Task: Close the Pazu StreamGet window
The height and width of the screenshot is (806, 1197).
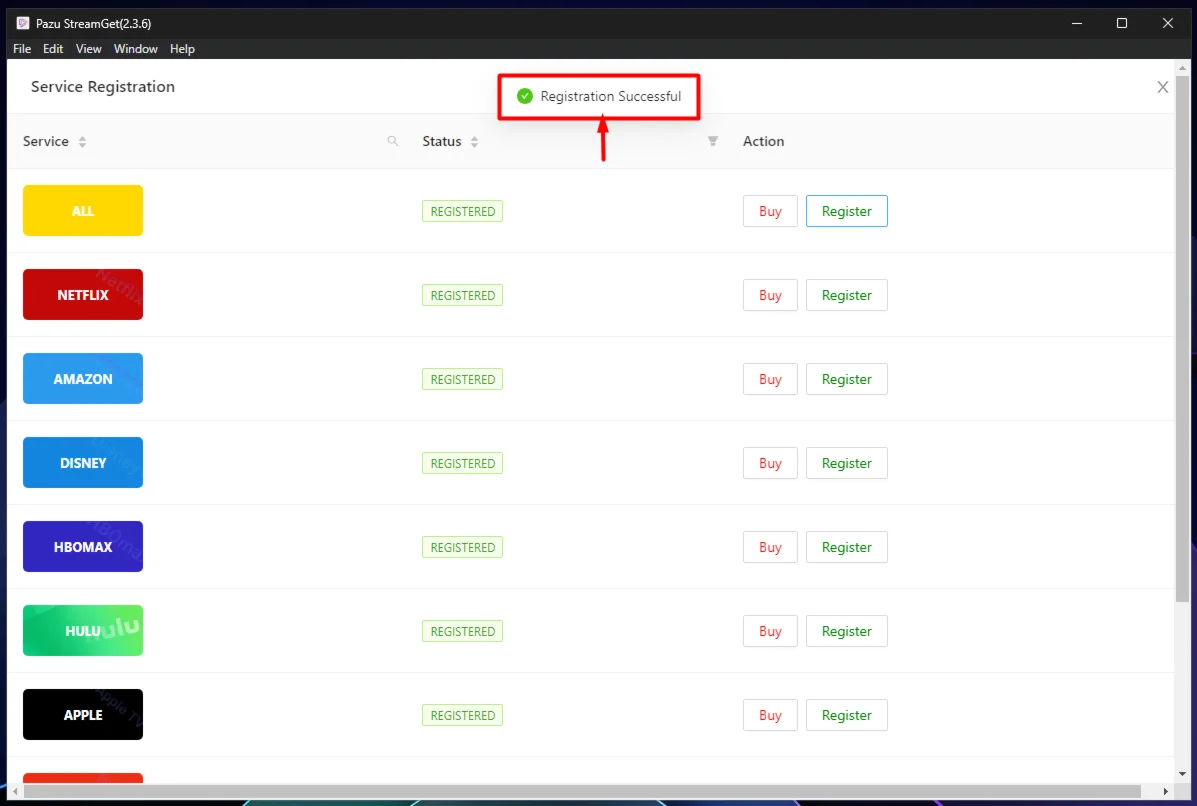Action: click(1168, 23)
